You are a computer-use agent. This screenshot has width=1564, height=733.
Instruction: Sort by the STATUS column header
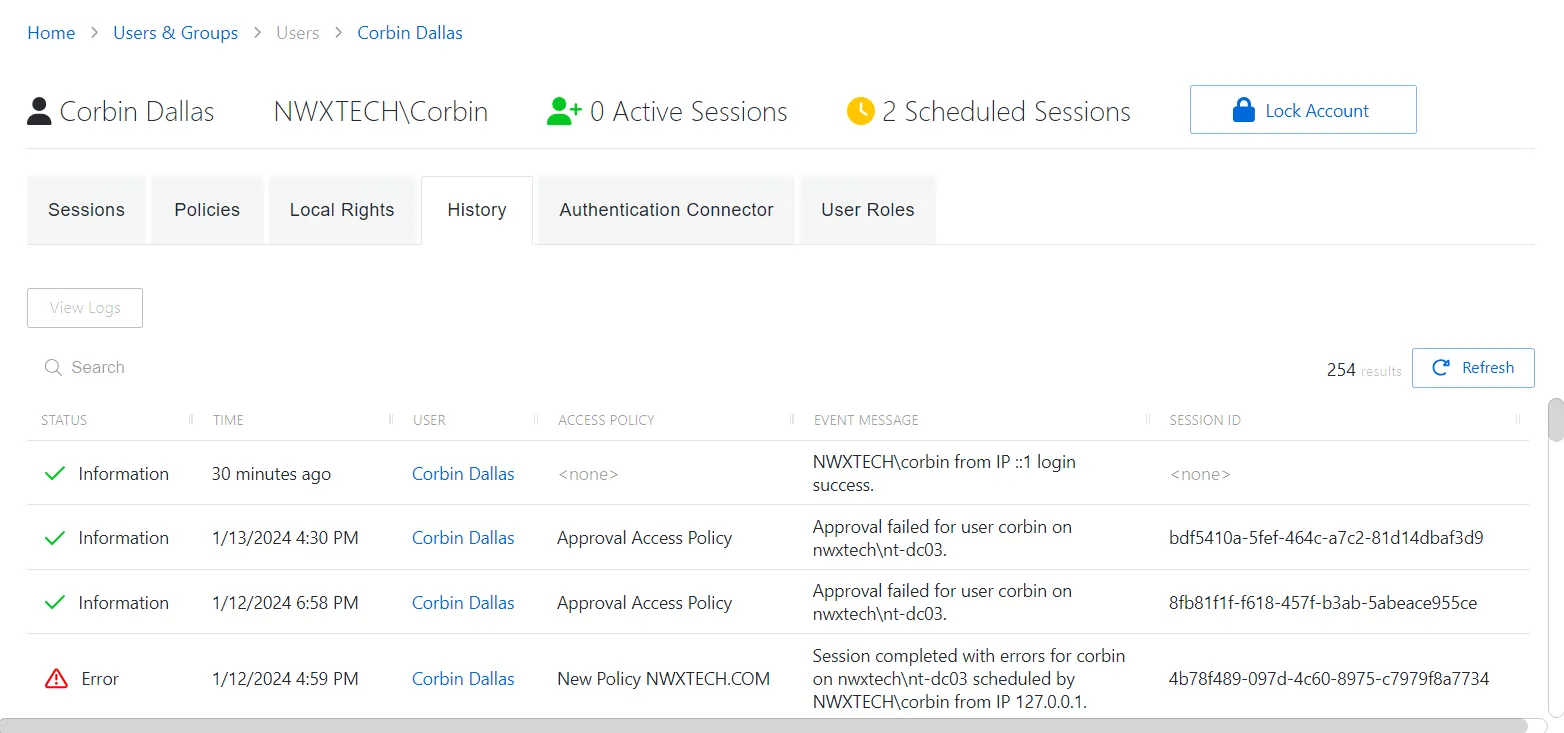64,420
